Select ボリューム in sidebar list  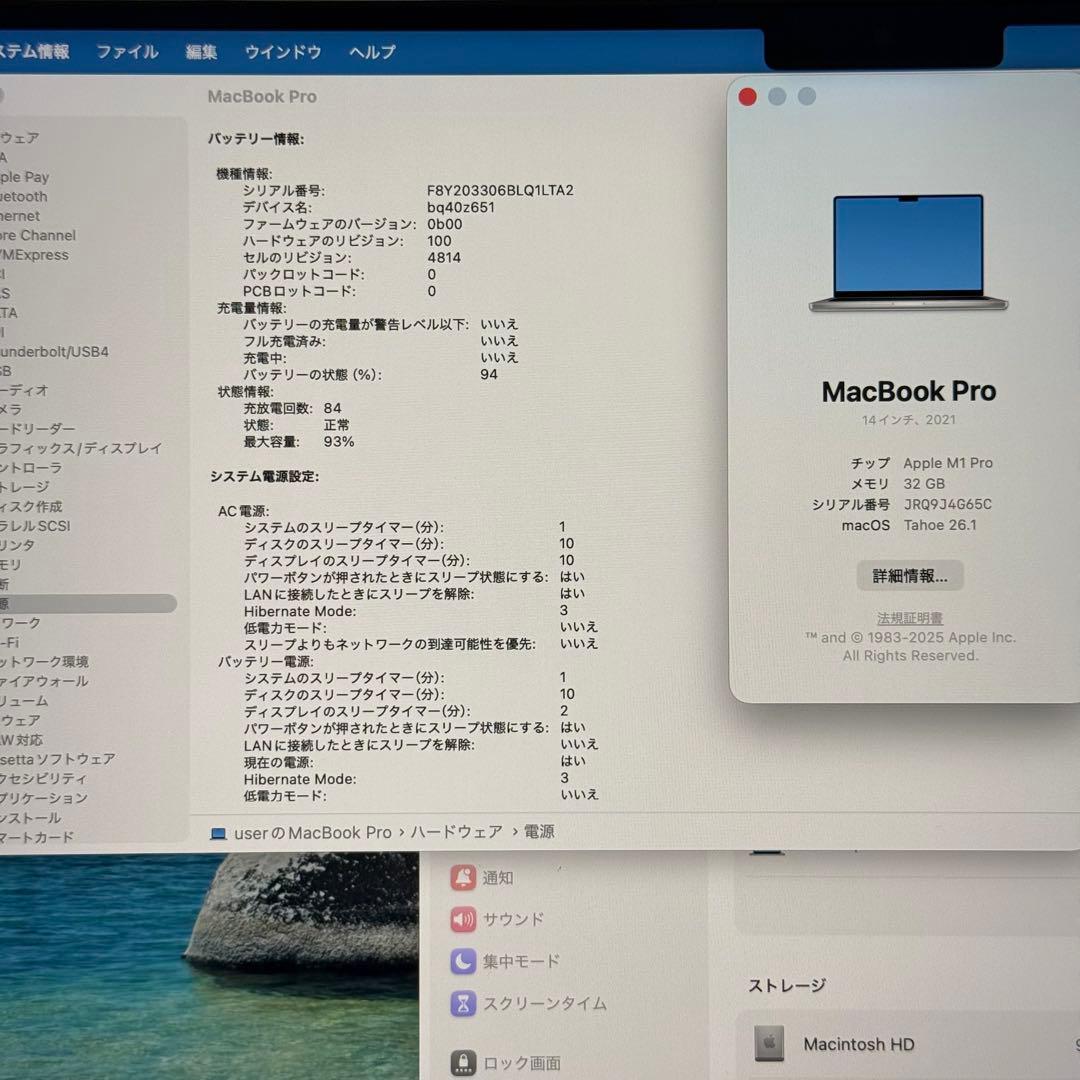(x=24, y=700)
